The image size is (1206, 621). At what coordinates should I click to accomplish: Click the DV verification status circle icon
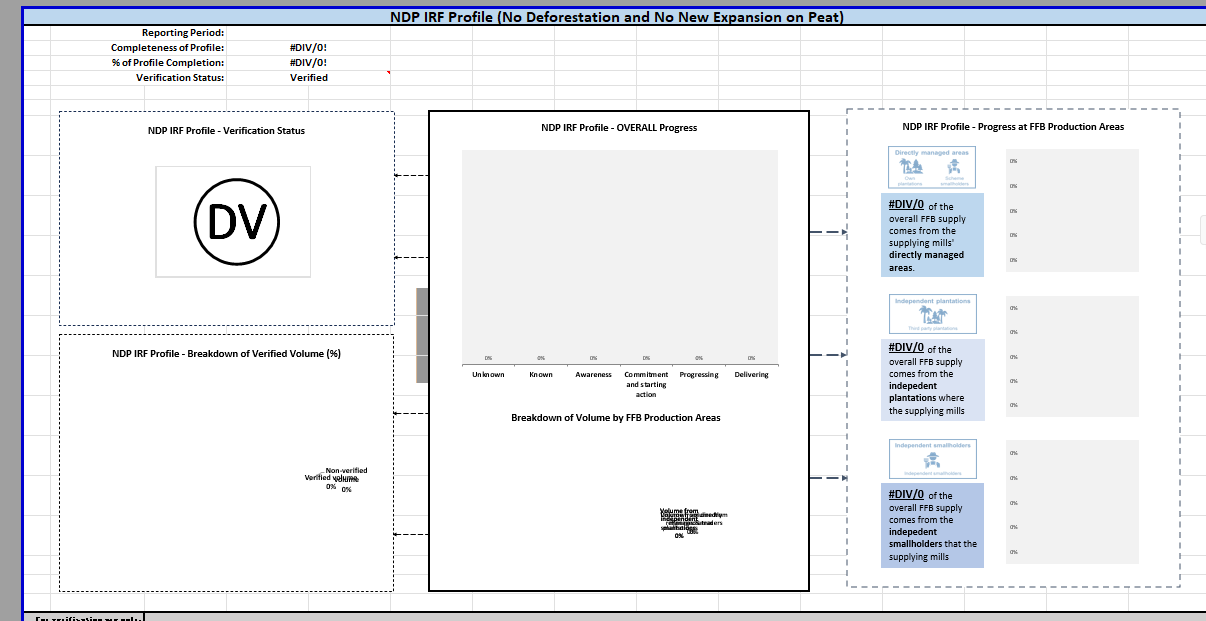click(x=233, y=221)
